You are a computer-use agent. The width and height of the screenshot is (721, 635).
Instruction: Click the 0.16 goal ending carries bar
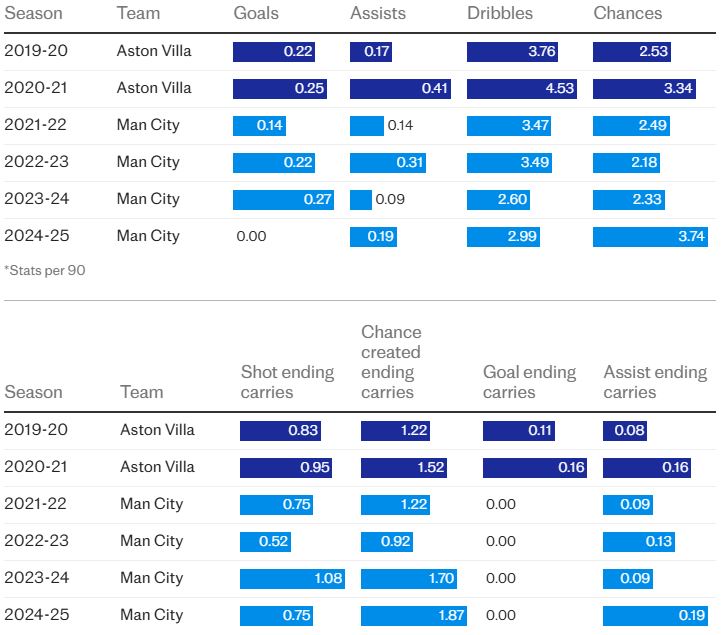coord(535,468)
